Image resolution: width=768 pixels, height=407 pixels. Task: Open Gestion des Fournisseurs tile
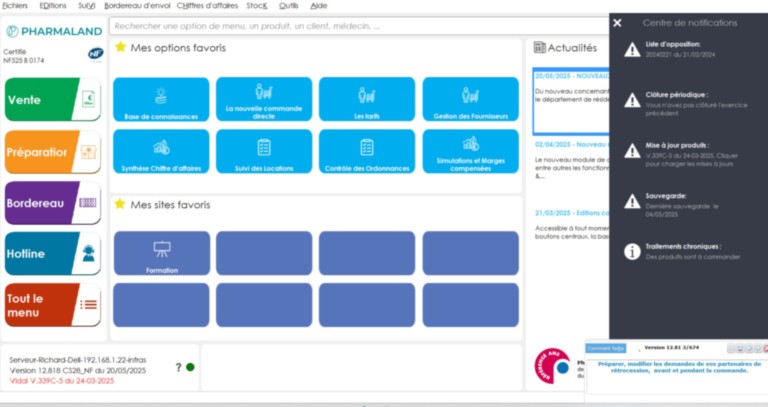[470, 100]
